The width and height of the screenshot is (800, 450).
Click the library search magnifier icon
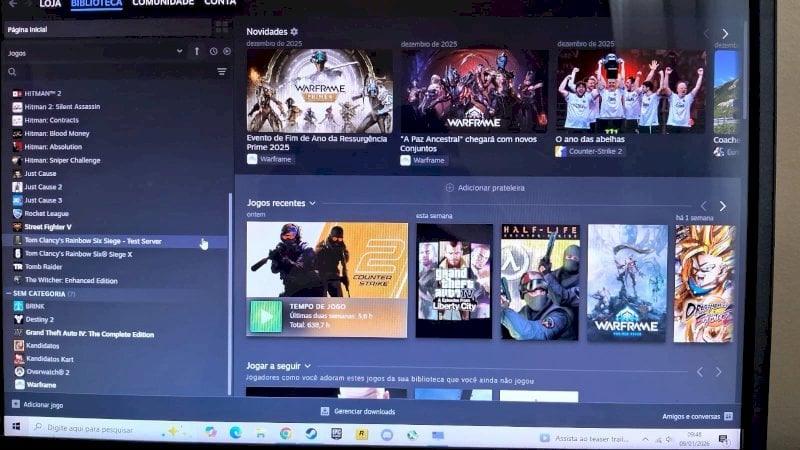point(13,72)
